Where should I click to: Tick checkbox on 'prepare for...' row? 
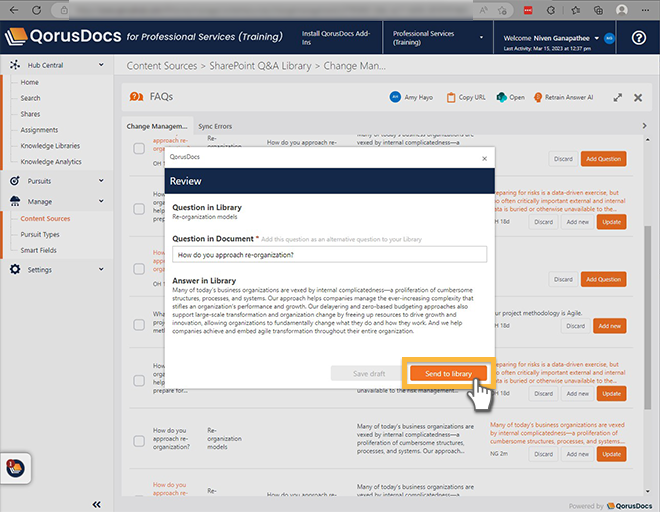pyautogui.click(x=139, y=381)
